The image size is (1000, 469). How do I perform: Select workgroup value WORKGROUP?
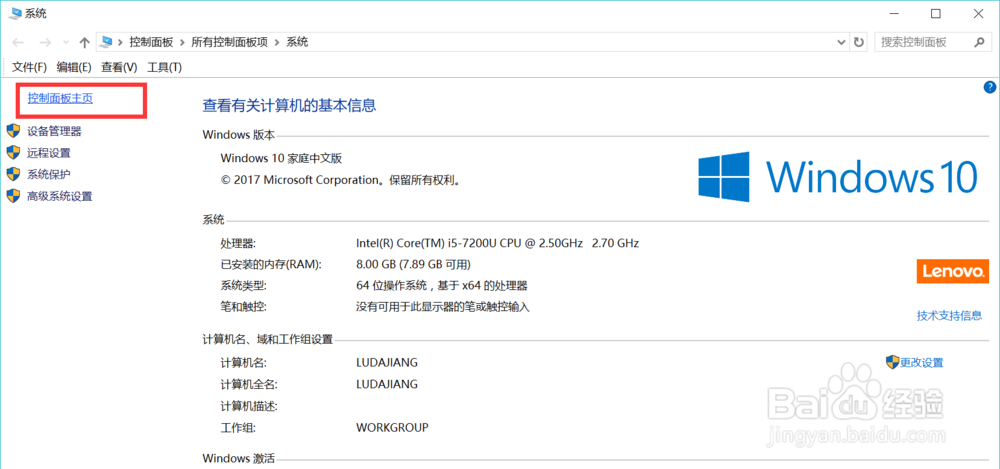tap(392, 427)
